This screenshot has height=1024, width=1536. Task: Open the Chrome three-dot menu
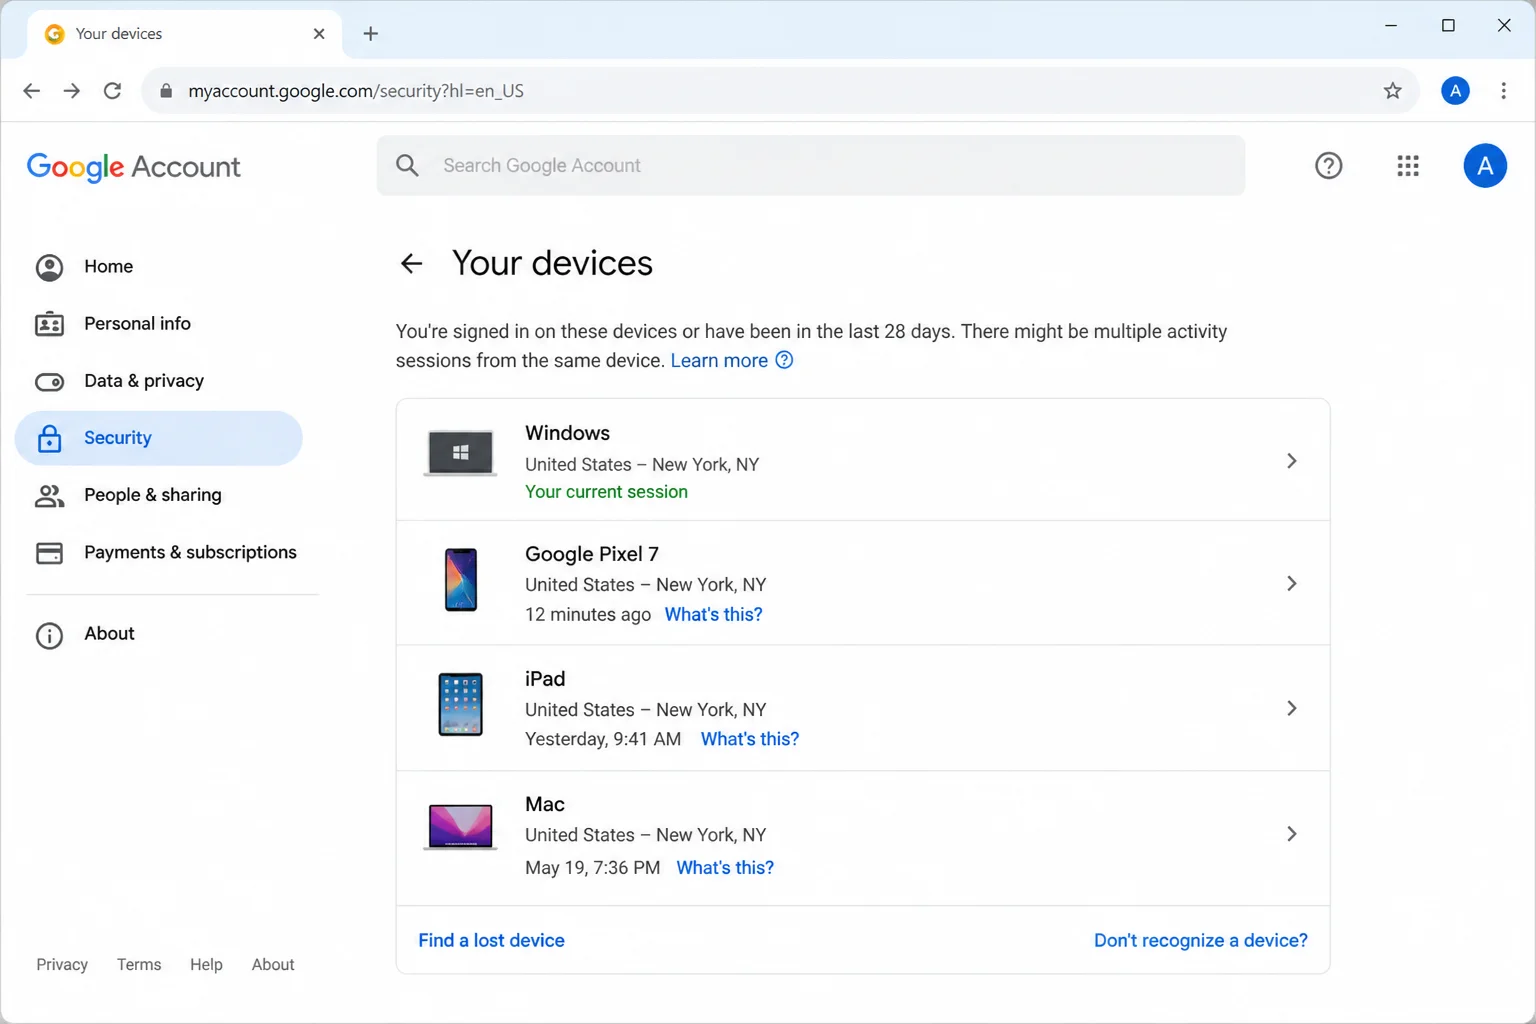1503,91
